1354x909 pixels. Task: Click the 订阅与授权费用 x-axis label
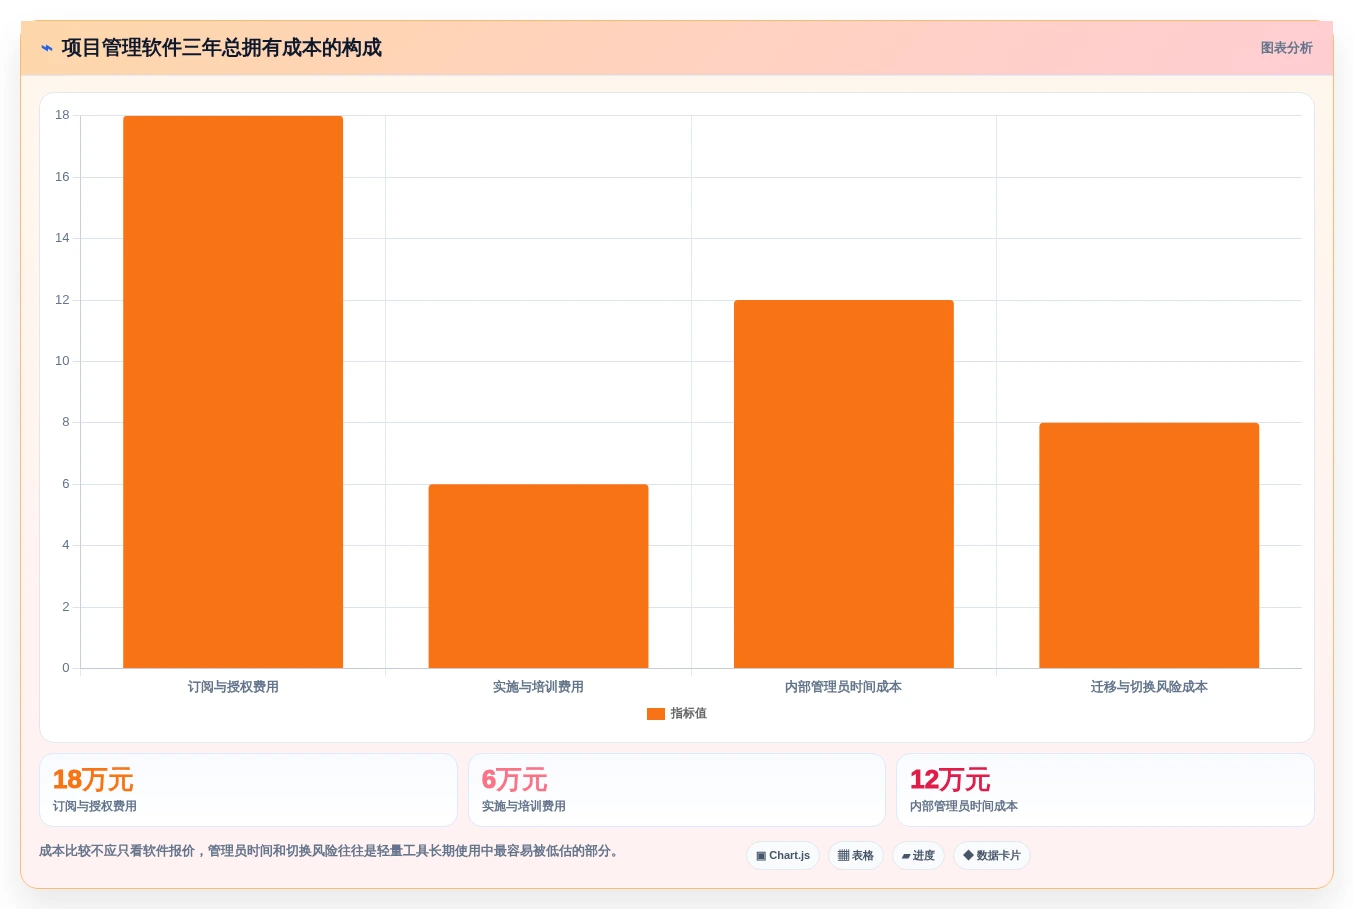[x=233, y=687]
